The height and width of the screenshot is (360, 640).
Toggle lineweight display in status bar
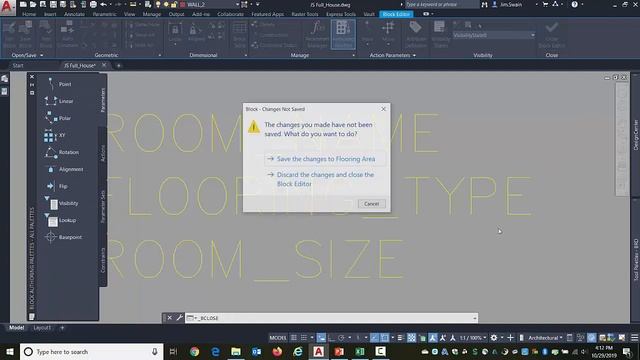[x=400, y=338]
